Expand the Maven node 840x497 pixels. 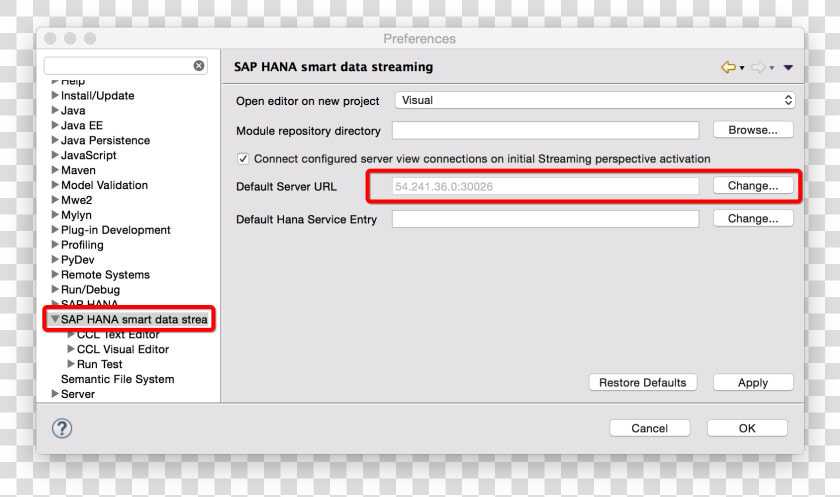pos(55,170)
